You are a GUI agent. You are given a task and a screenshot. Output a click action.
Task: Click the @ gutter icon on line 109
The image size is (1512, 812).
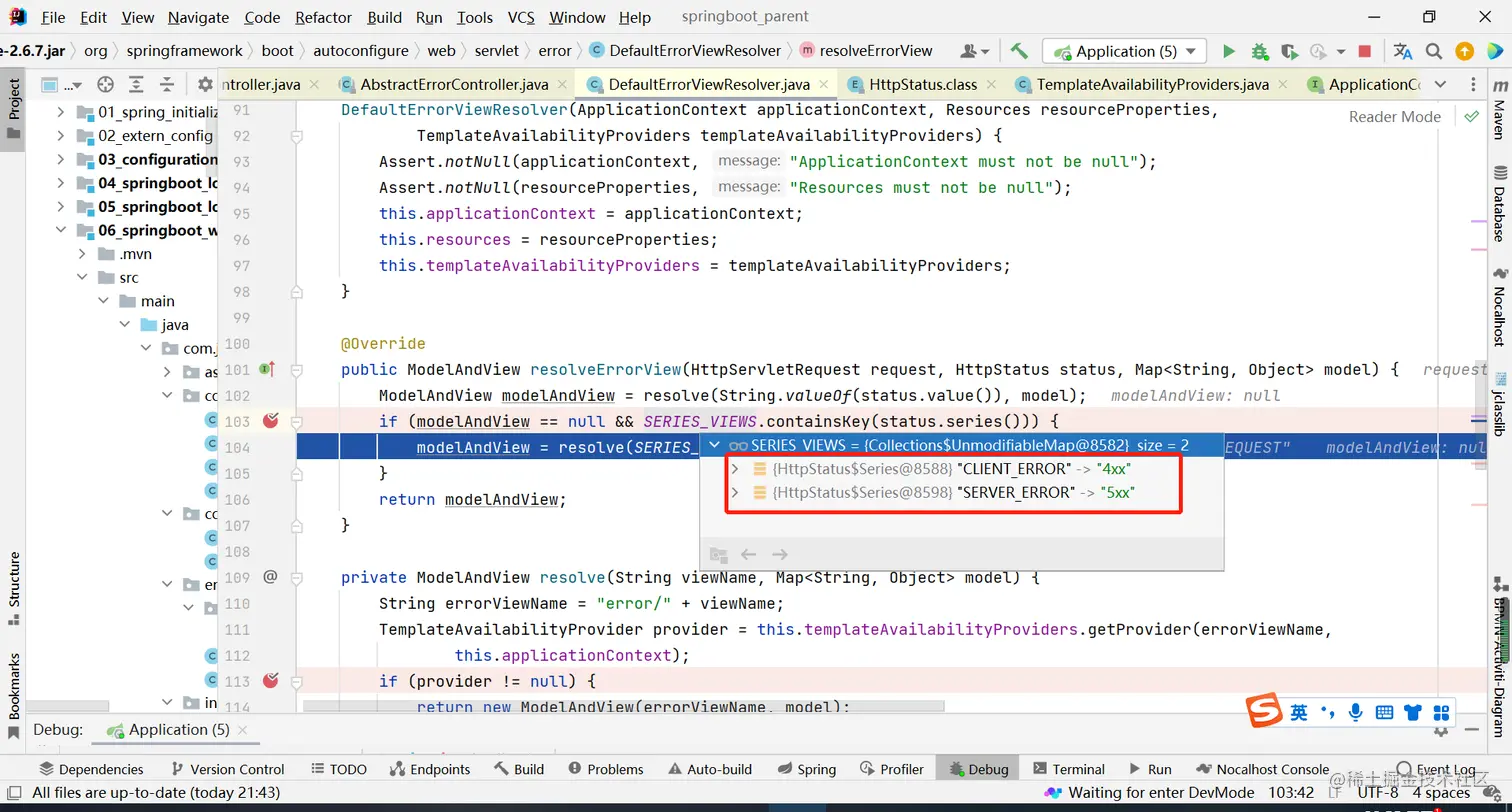tap(270, 577)
